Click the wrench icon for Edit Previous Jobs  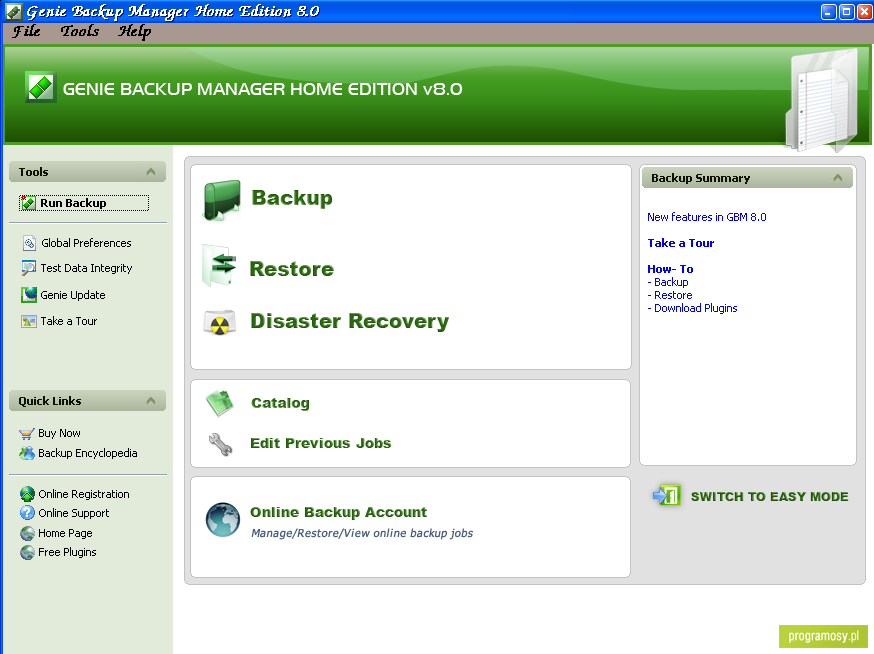point(220,444)
